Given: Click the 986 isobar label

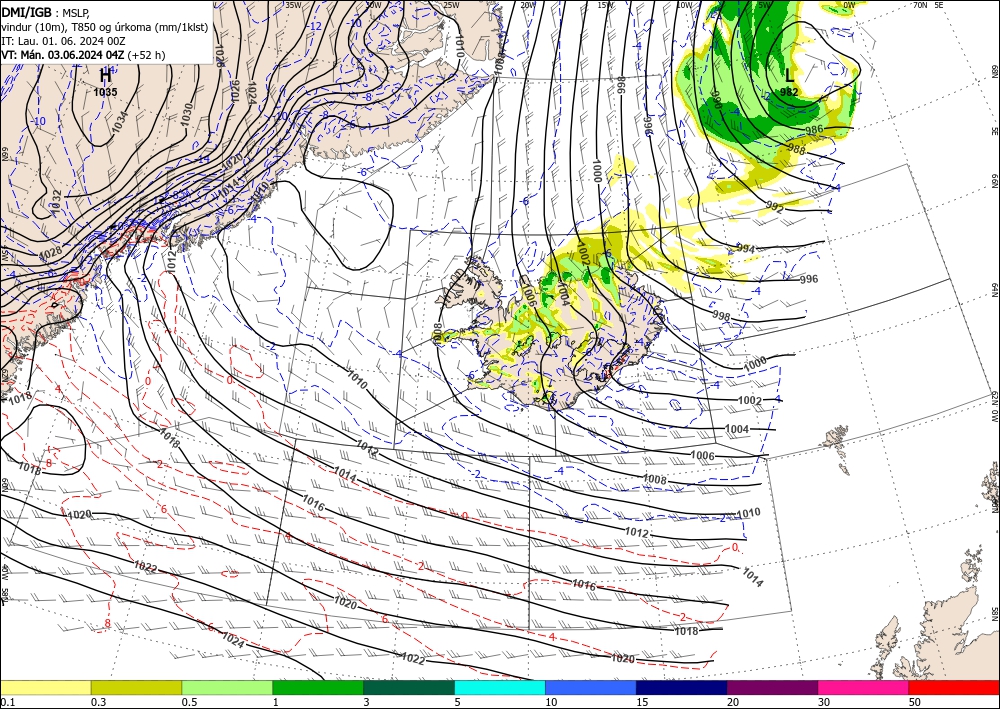Looking at the screenshot, I should point(814,130).
